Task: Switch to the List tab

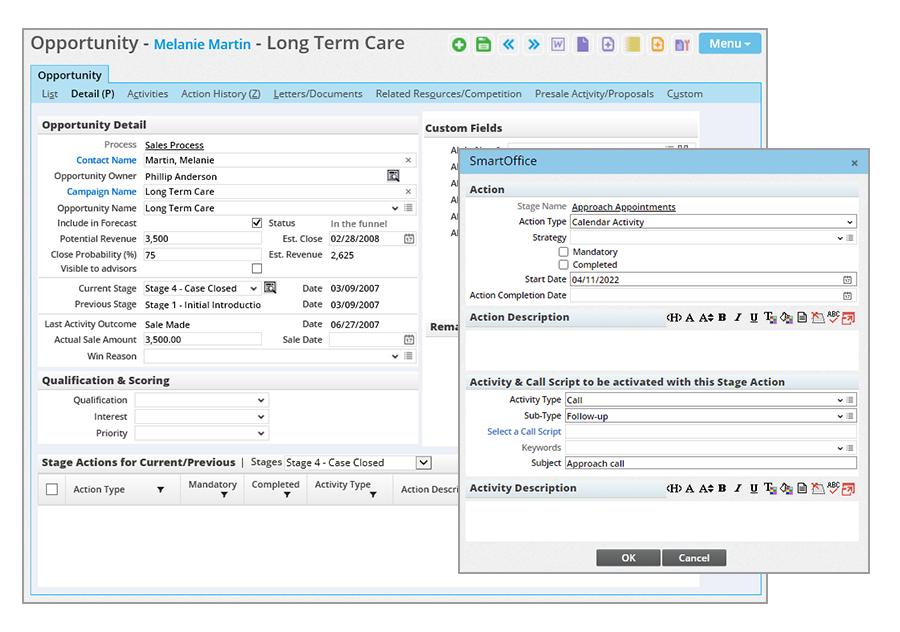Action: click(x=49, y=94)
